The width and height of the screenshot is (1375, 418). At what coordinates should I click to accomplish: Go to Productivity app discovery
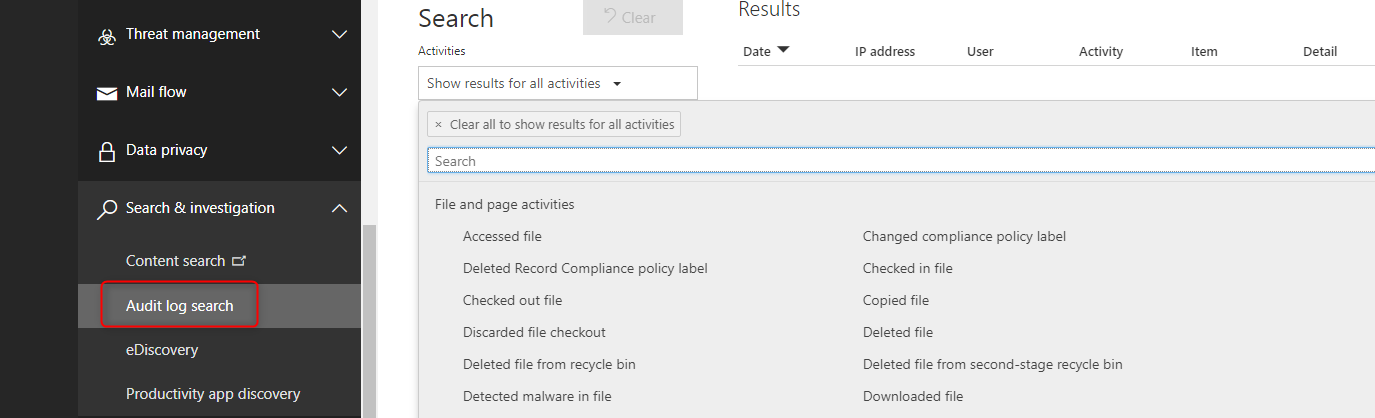(213, 394)
